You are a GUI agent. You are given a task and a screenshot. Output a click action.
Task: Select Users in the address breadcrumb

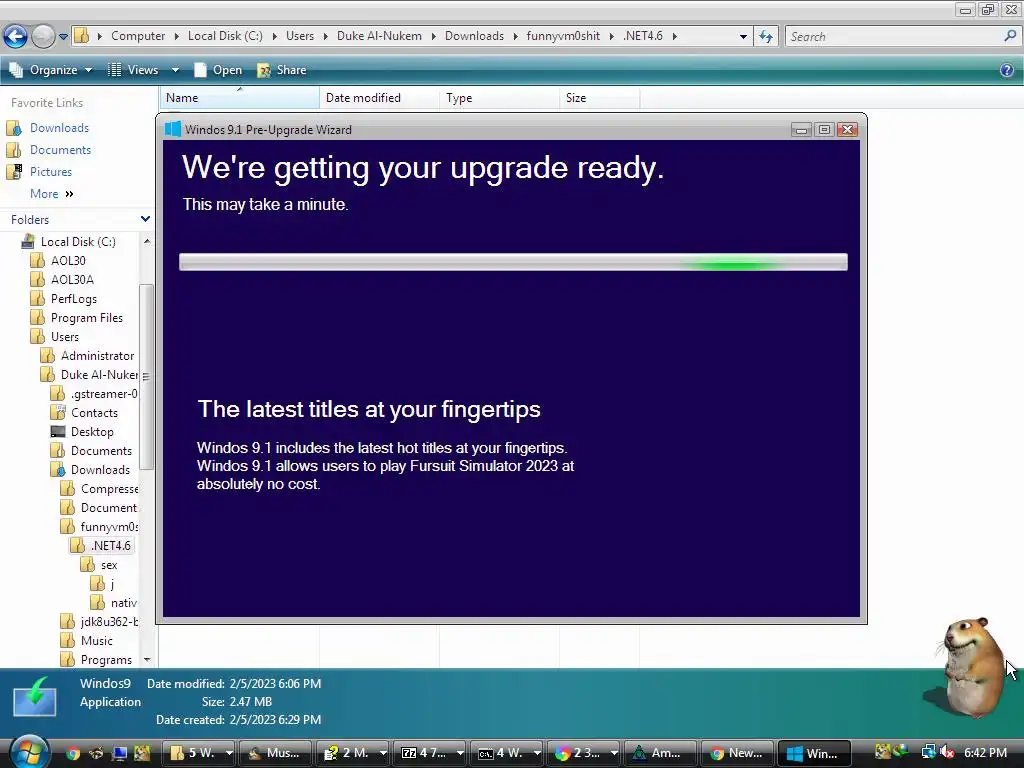point(300,36)
